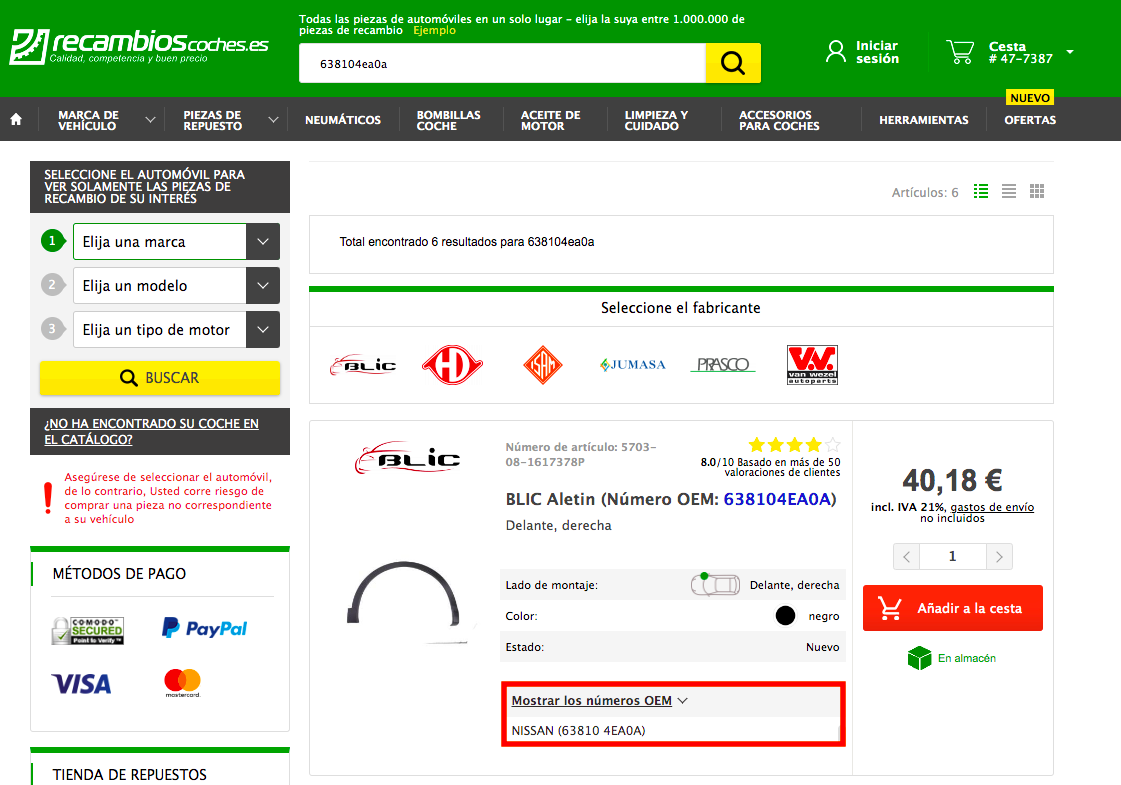This screenshot has height=785, width=1121.
Task: Click the VISA payment logo
Action: click(x=82, y=684)
